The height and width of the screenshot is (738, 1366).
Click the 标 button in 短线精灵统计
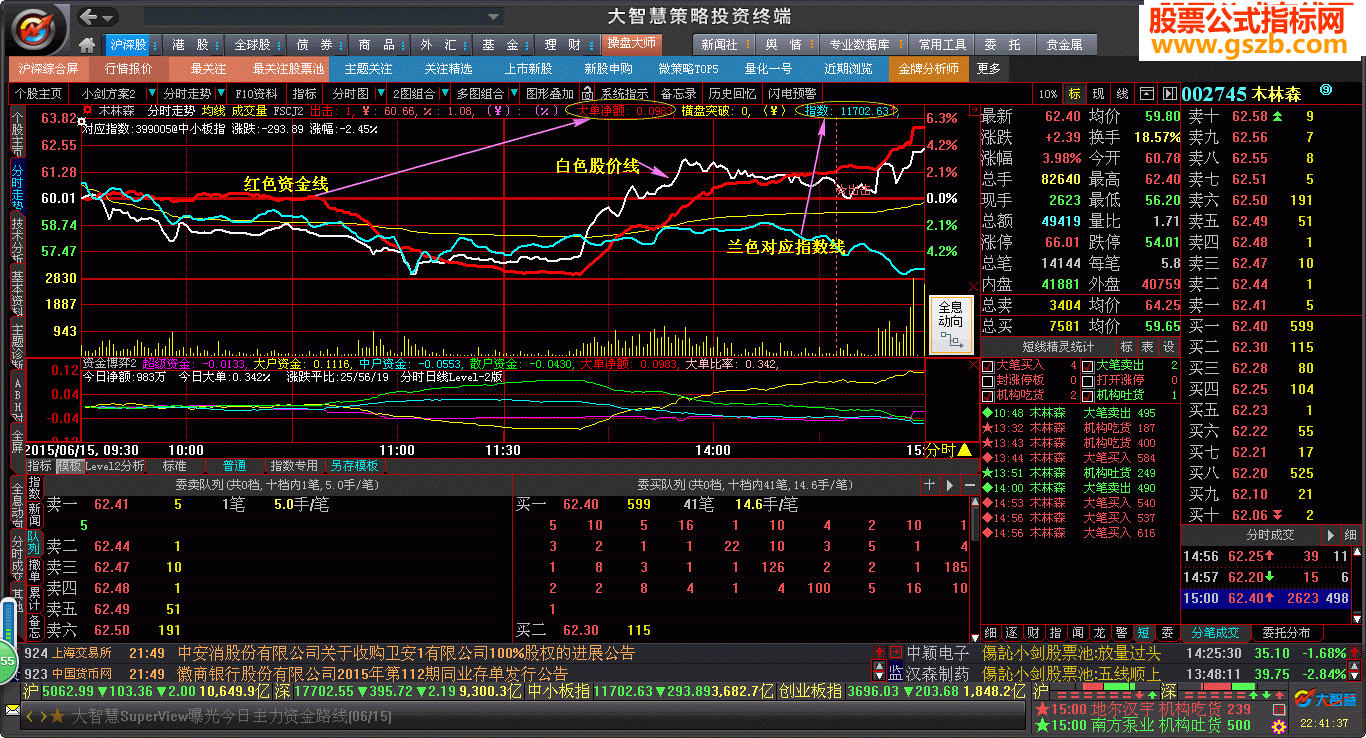1126,347
